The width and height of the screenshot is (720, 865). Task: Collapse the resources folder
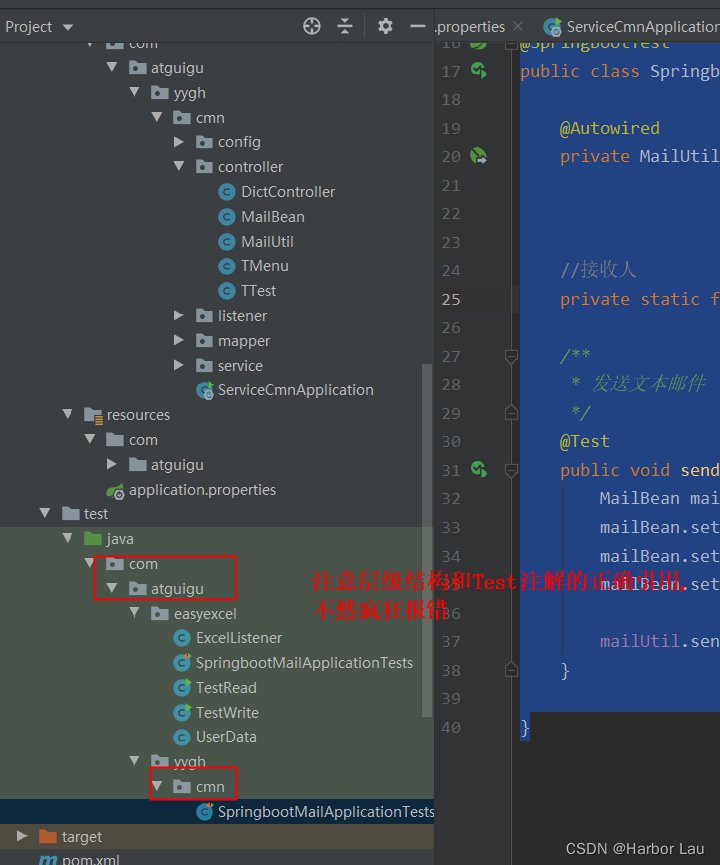68,414
